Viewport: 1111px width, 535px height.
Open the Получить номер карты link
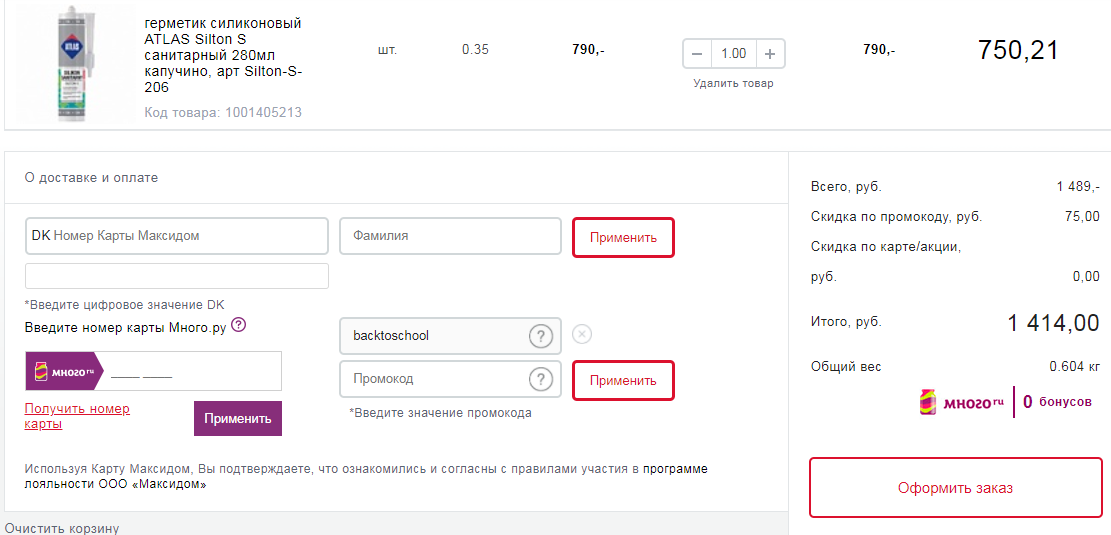click(x=77, y=416)
